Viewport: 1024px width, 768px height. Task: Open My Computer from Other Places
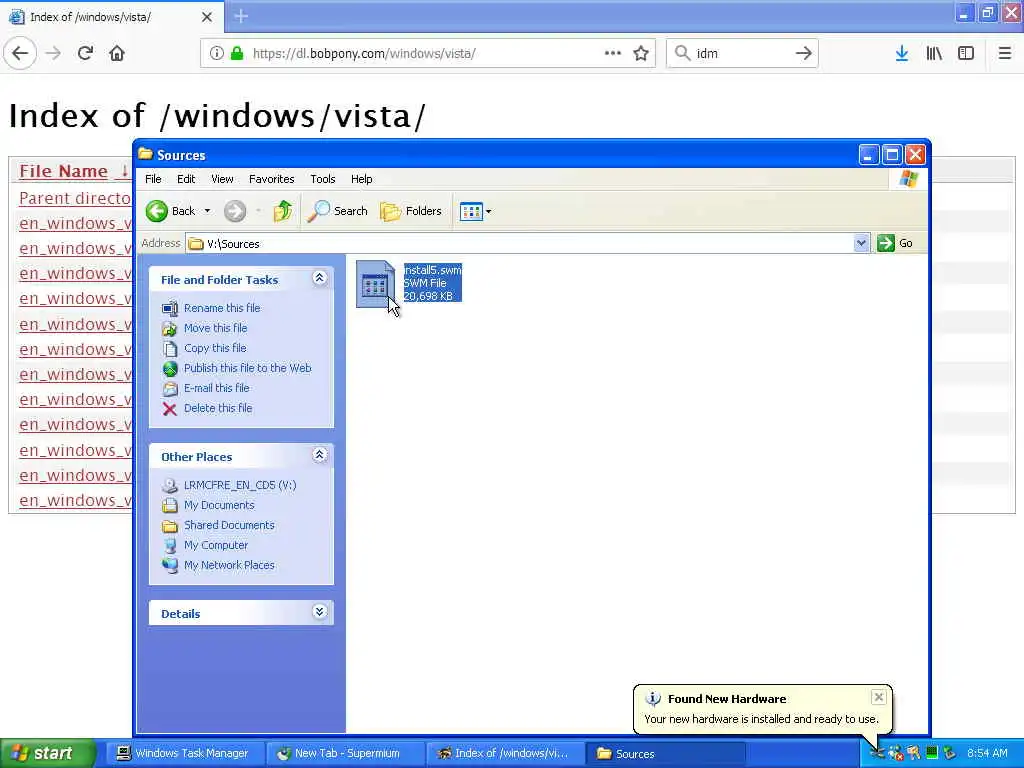click(216, 545)
